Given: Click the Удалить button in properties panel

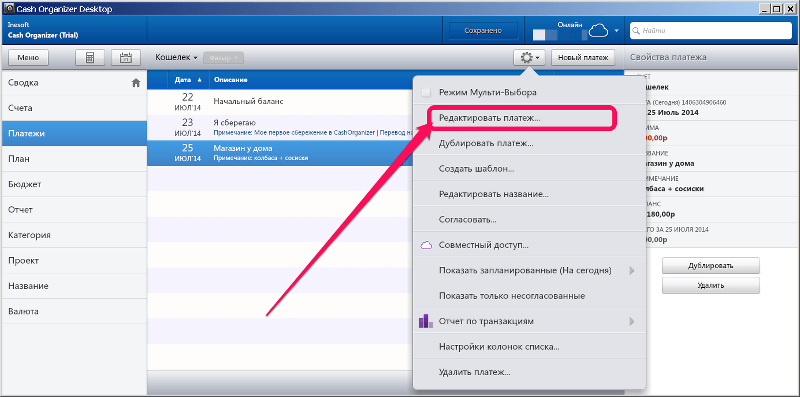Looking at the screenshot, I should pyautogui.click(x=711, y=285).
